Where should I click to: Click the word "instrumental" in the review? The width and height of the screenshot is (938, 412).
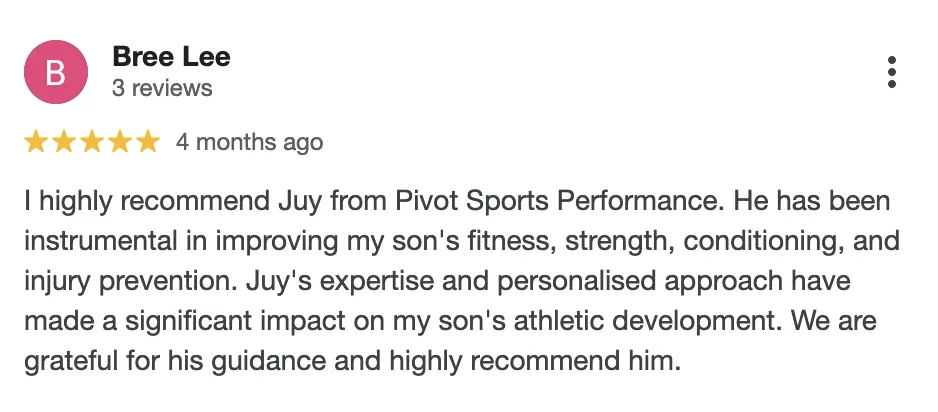[101, 242]
